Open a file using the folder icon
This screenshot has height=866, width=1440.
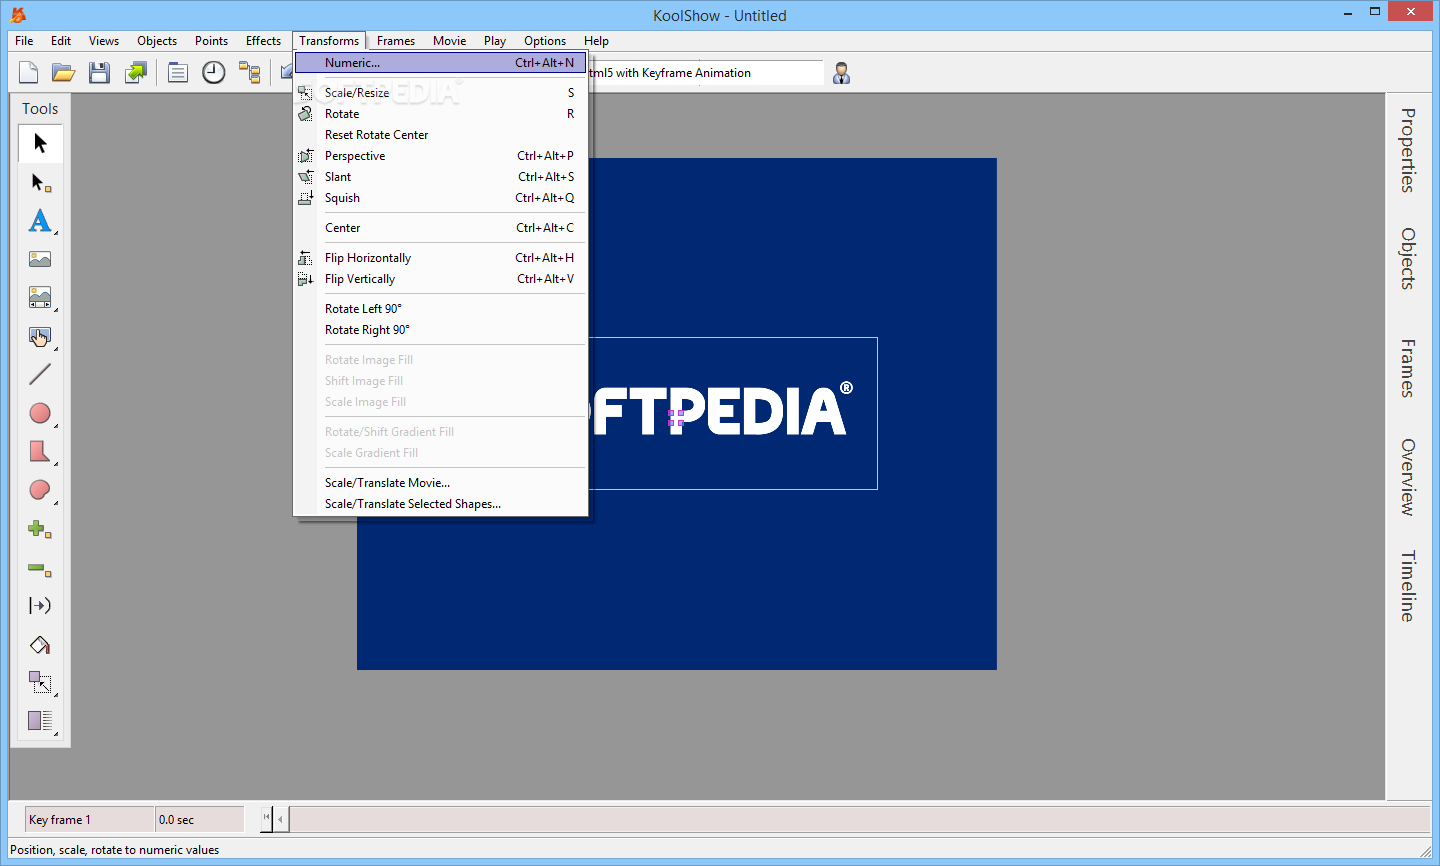[64, 72]
